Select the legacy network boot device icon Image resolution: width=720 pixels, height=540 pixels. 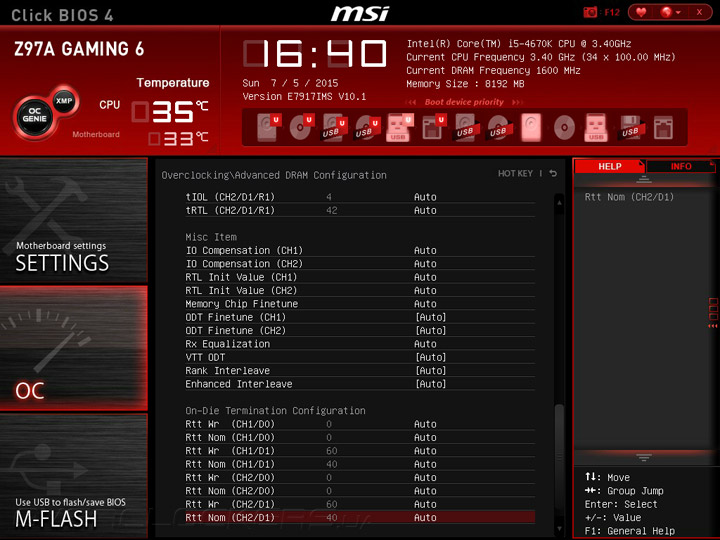point(663,127)
